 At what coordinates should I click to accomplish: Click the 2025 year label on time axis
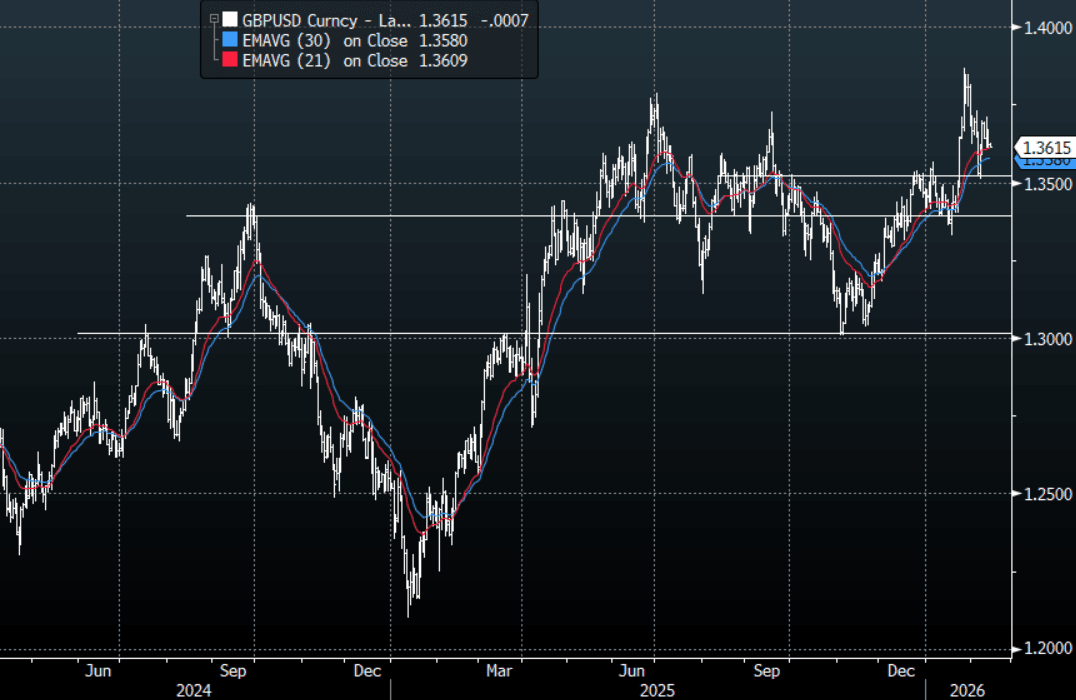[x=656, y=690]
